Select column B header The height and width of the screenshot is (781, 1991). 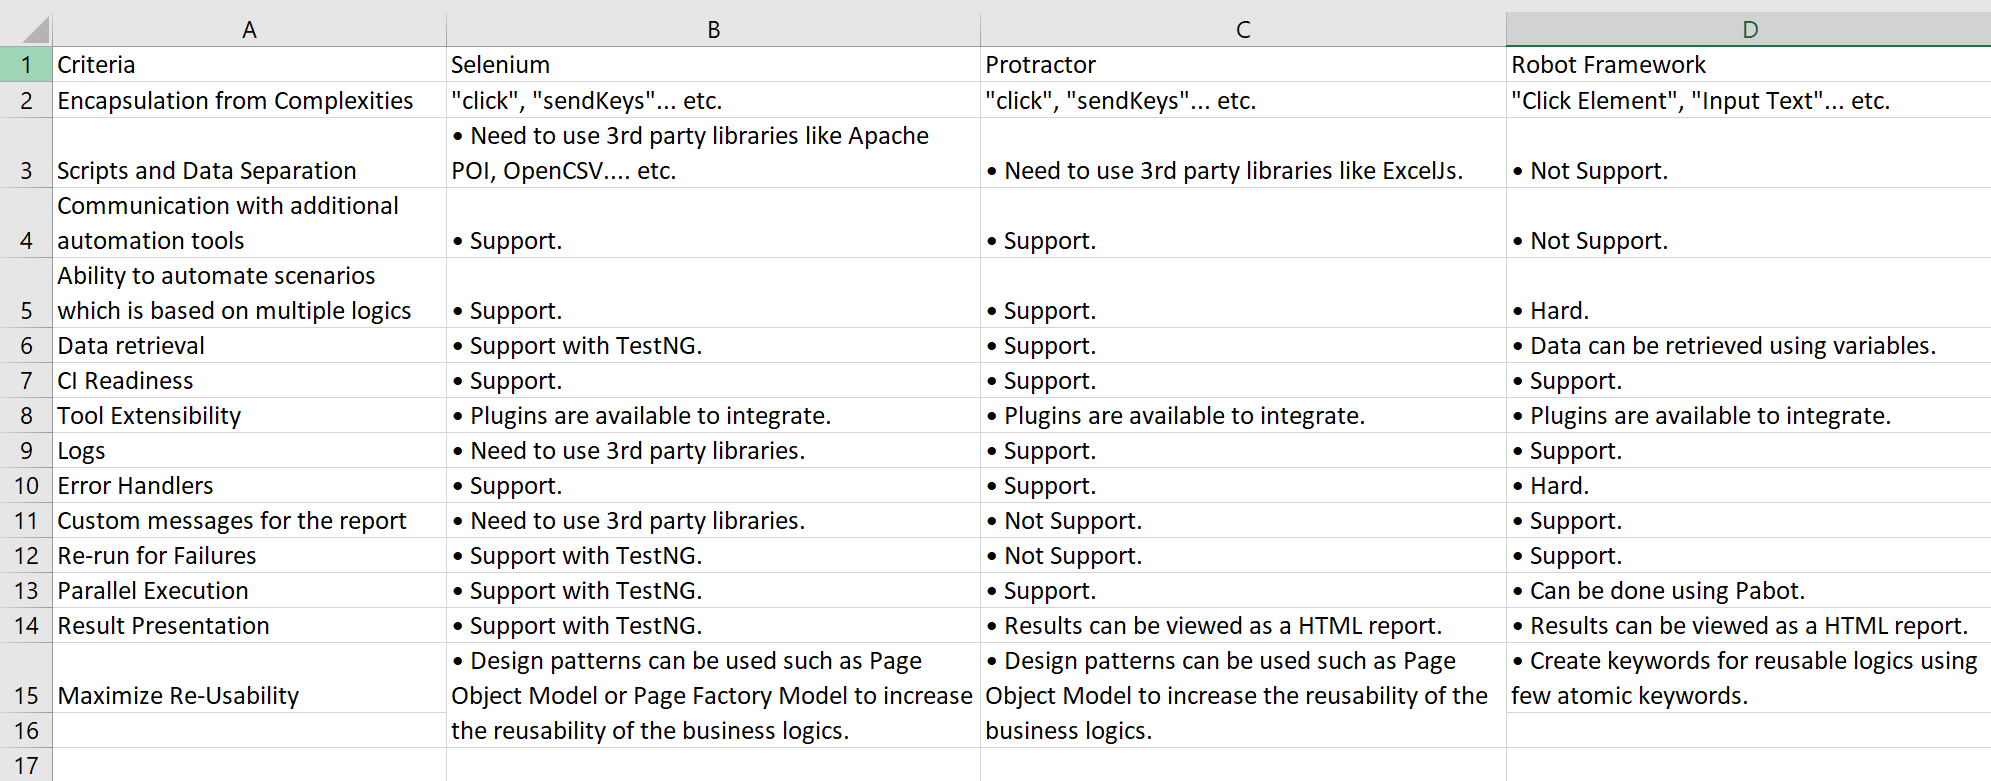713,30
